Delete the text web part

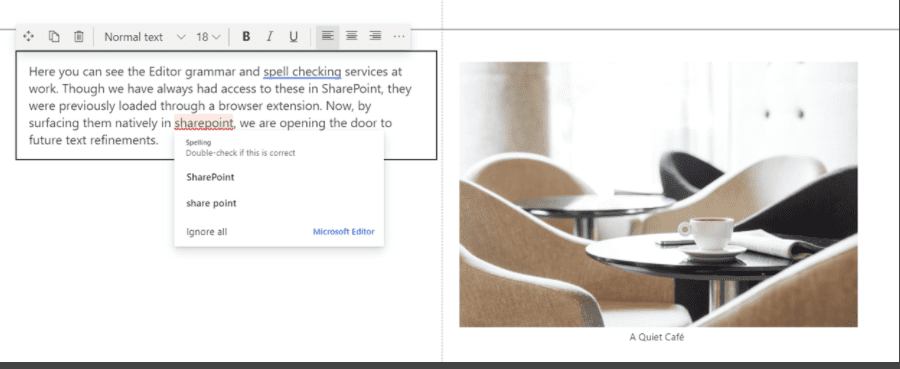(79, 37)
